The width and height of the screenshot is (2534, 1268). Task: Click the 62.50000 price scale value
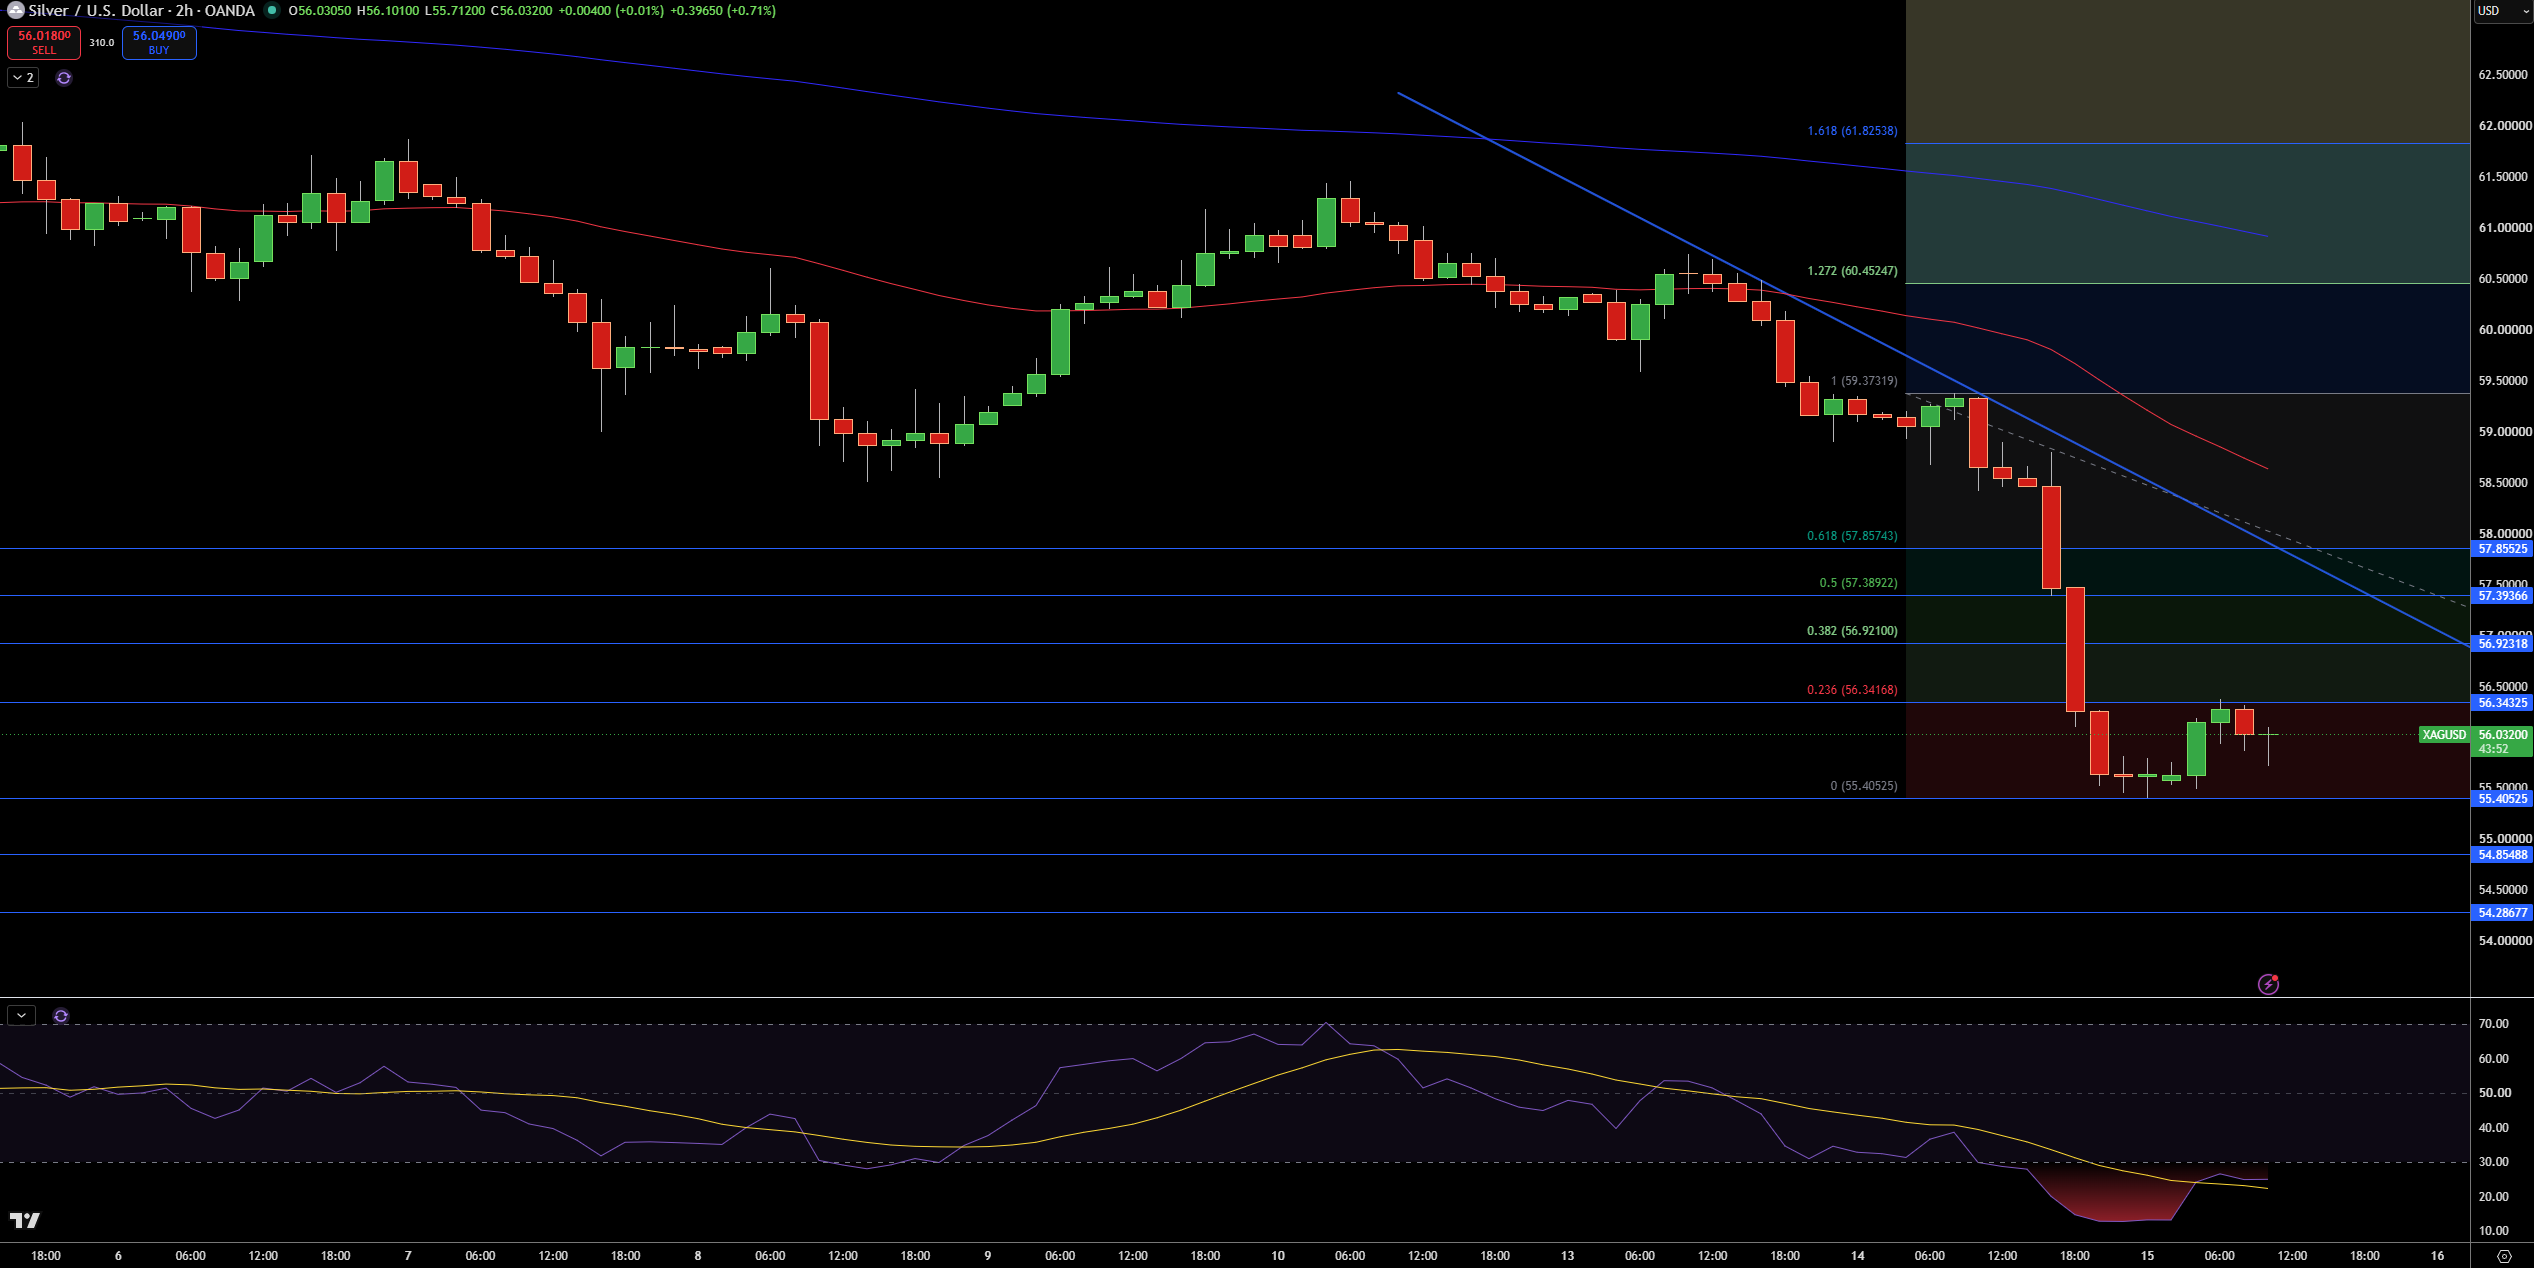click(x=2504, y=75)
